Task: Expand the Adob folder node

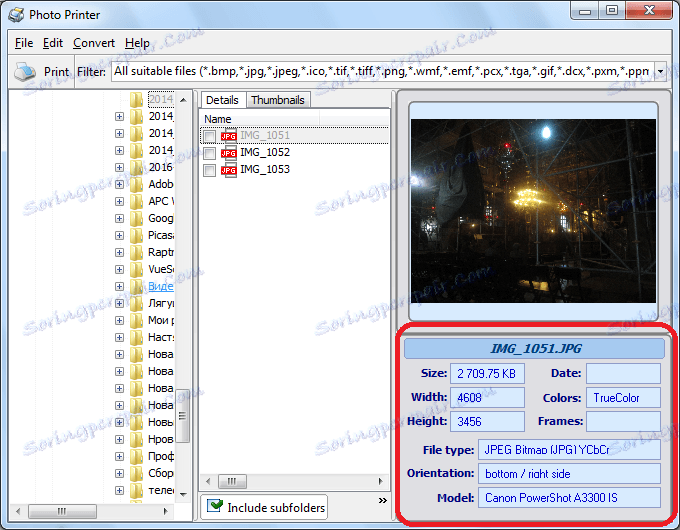Action: 119,185
